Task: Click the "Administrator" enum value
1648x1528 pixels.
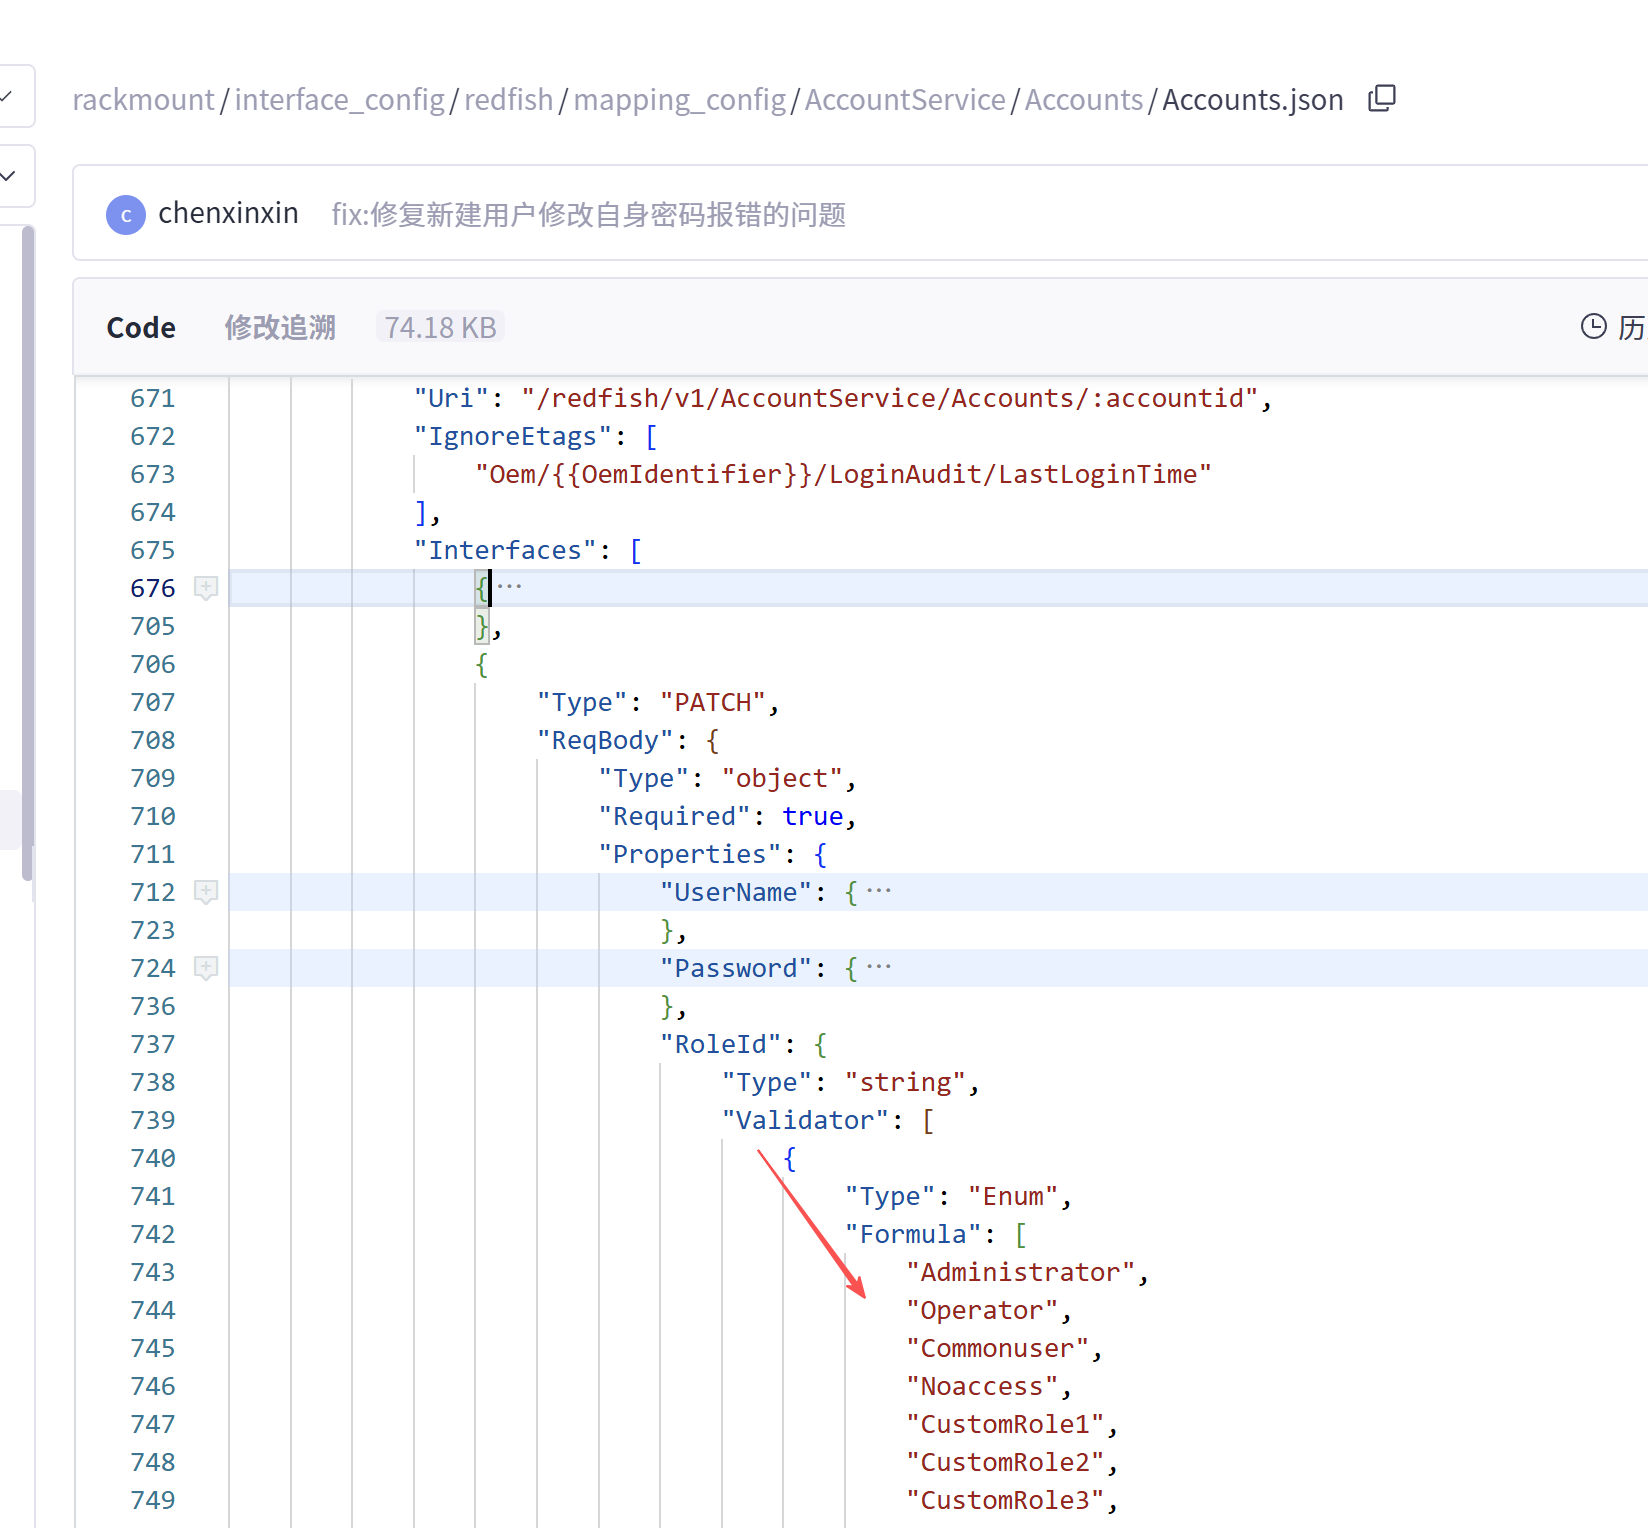Action: [1021, 1272]
